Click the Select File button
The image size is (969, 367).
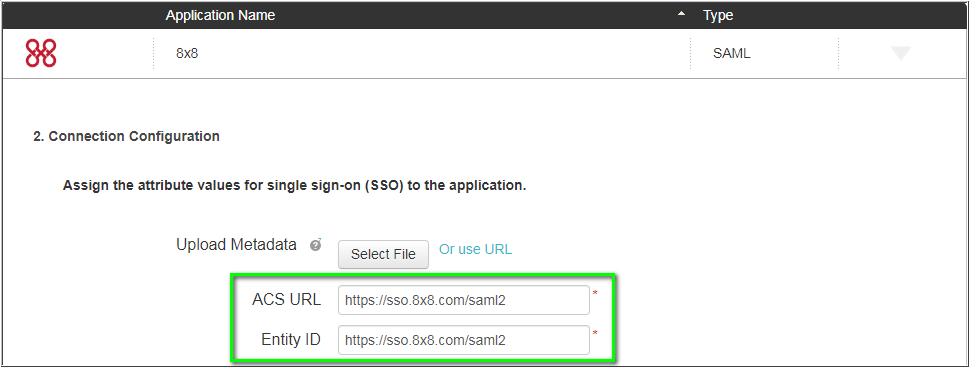tap(383, 255)
